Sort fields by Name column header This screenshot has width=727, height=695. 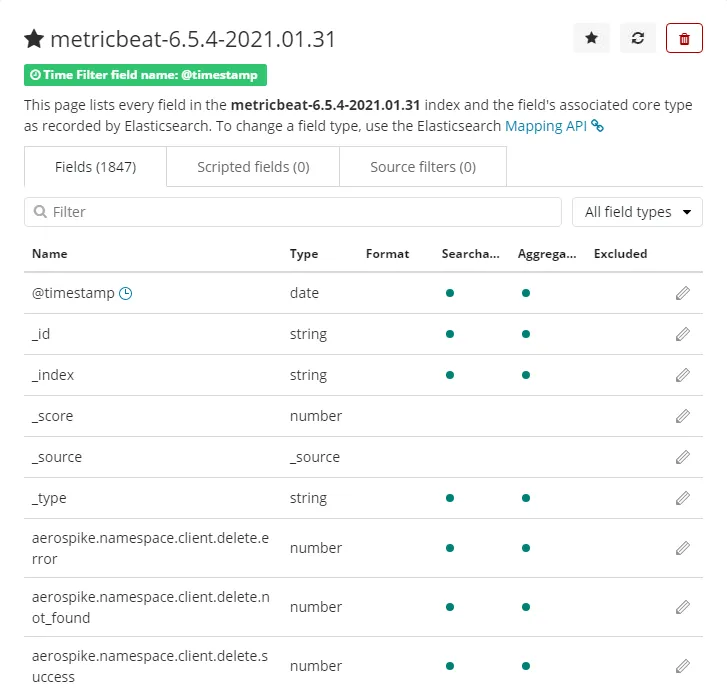coord(50,254)
